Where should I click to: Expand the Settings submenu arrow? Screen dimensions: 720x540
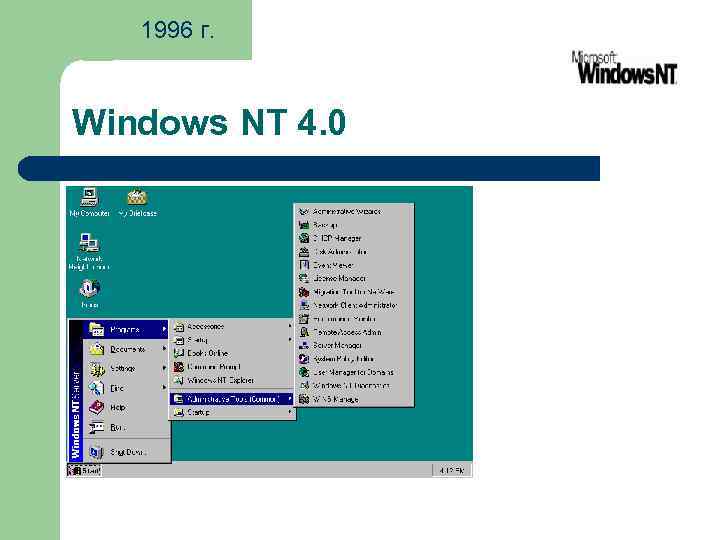coord(164,368)
